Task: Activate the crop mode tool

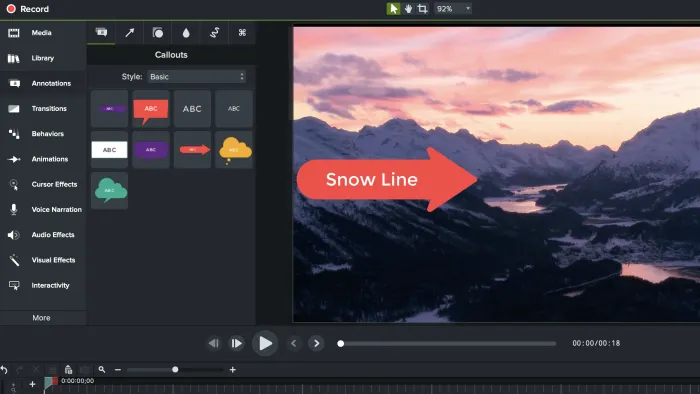Action: (422, 8)
